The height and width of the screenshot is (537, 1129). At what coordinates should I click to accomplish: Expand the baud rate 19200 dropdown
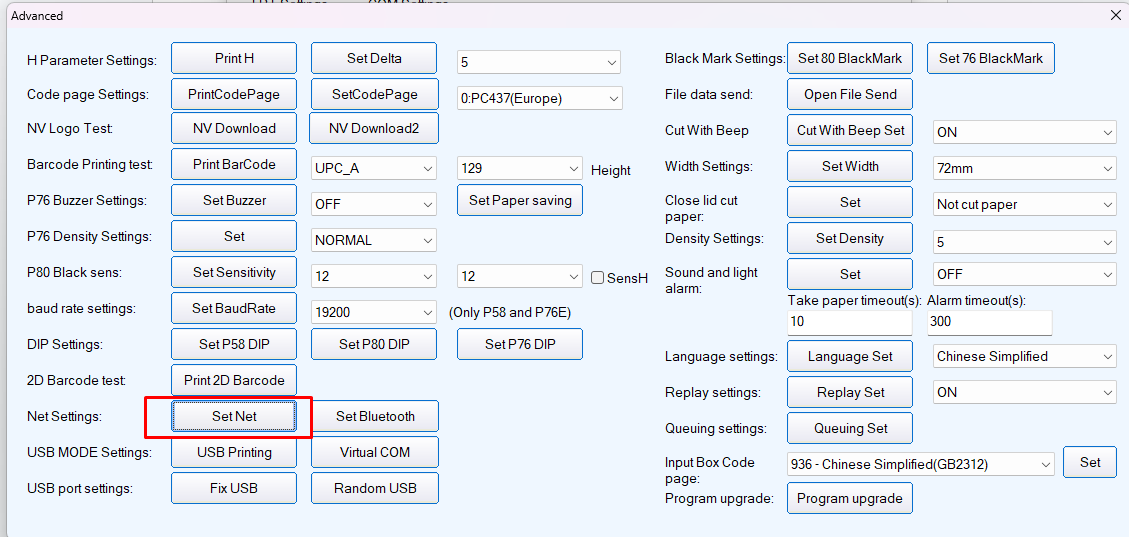tap(374, 312)
